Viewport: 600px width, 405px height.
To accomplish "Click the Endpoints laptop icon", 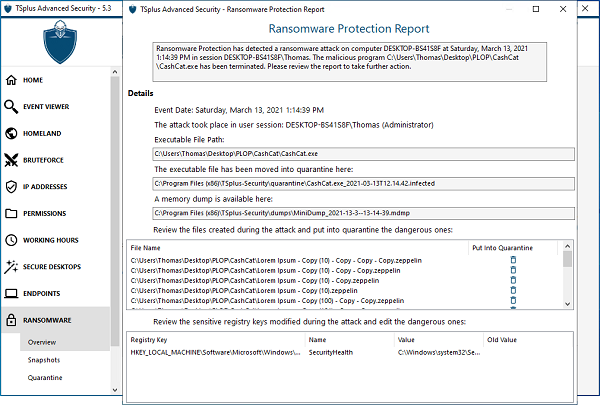I will pos(11,294).
